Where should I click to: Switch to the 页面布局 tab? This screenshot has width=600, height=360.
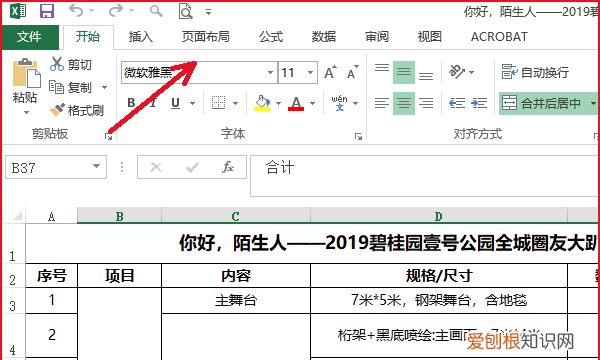tap(206, 37)
